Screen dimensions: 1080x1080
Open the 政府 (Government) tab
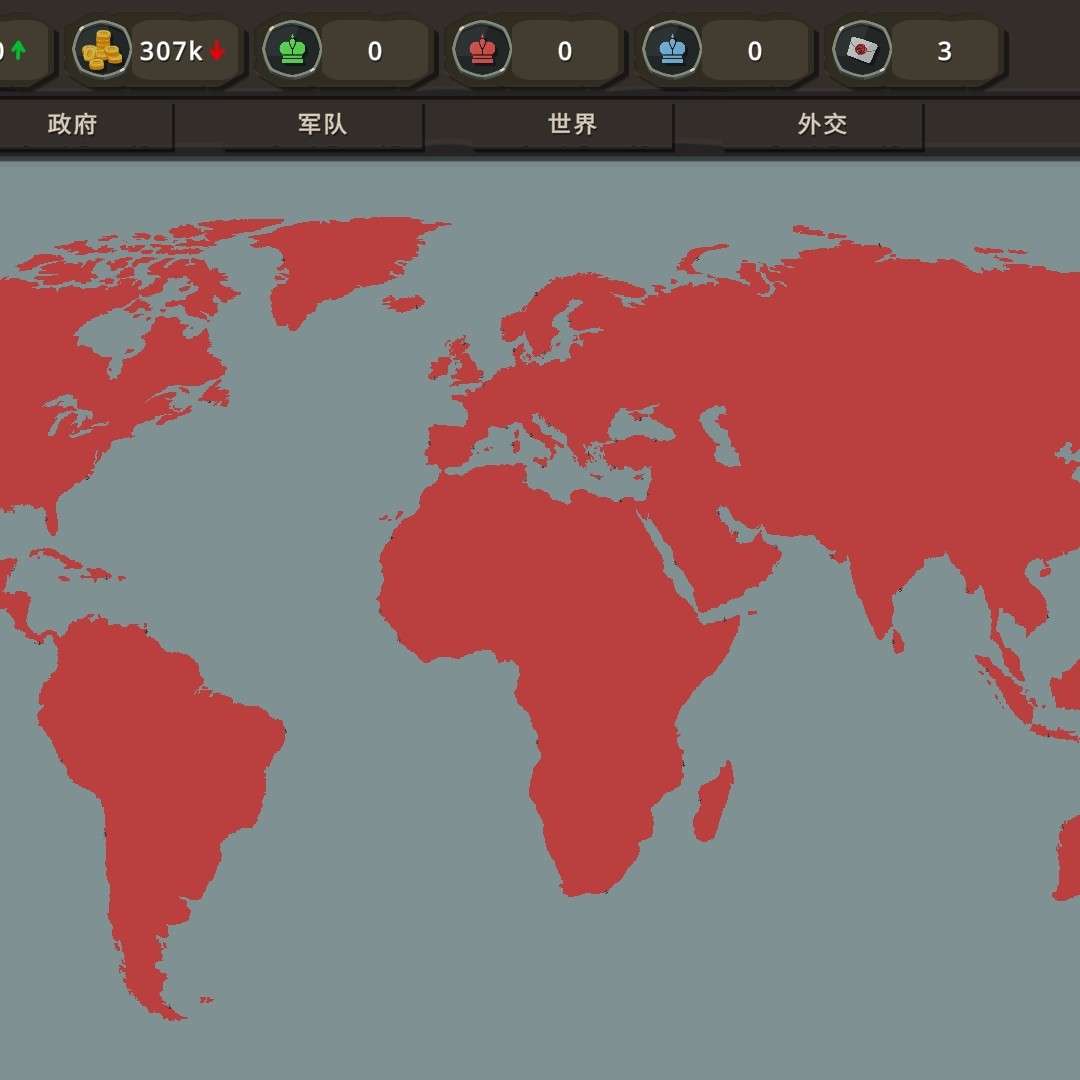coord(72,124)
